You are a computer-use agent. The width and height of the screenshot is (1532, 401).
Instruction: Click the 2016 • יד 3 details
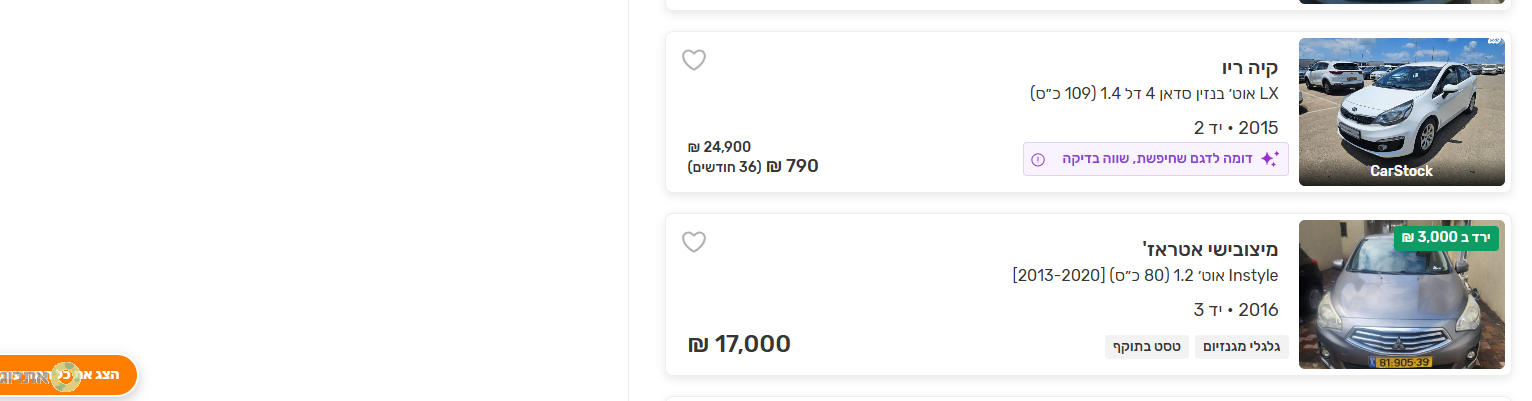point(1236,310)
